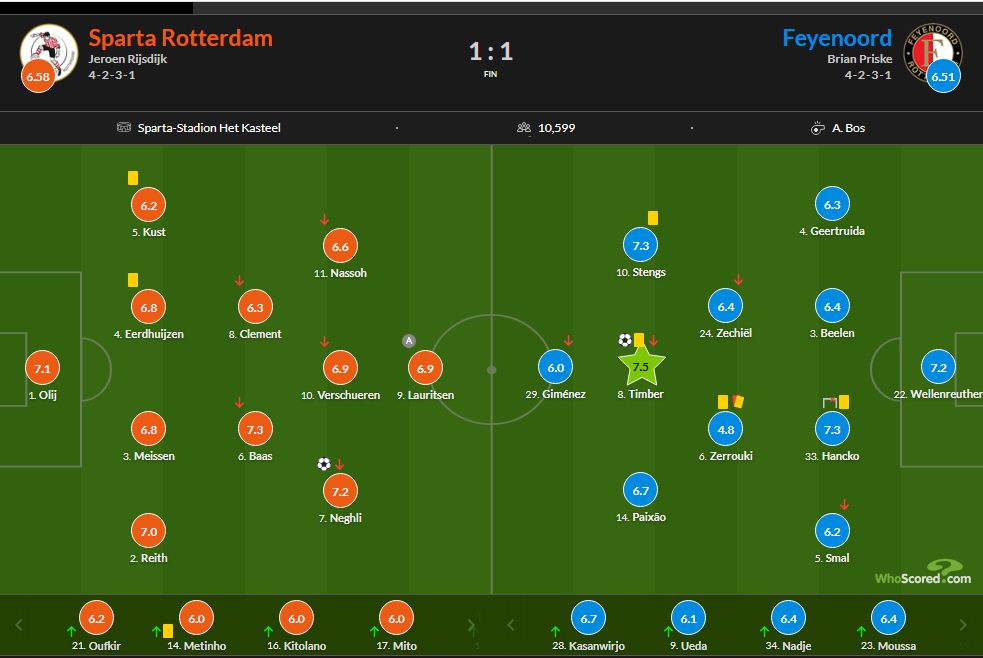
Task: Click the assist badge next to Lauritsen
Action: [x=408, y=341]
